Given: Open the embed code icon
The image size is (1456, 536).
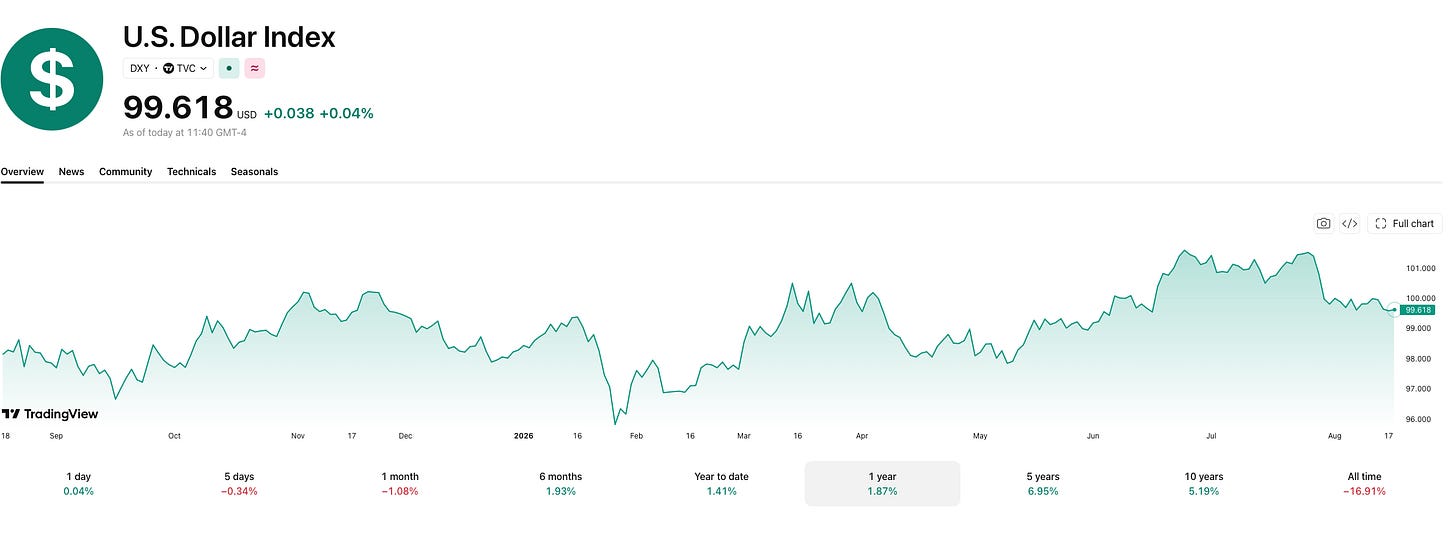Looking at the screenshot, I should [x=1349, y=223].
